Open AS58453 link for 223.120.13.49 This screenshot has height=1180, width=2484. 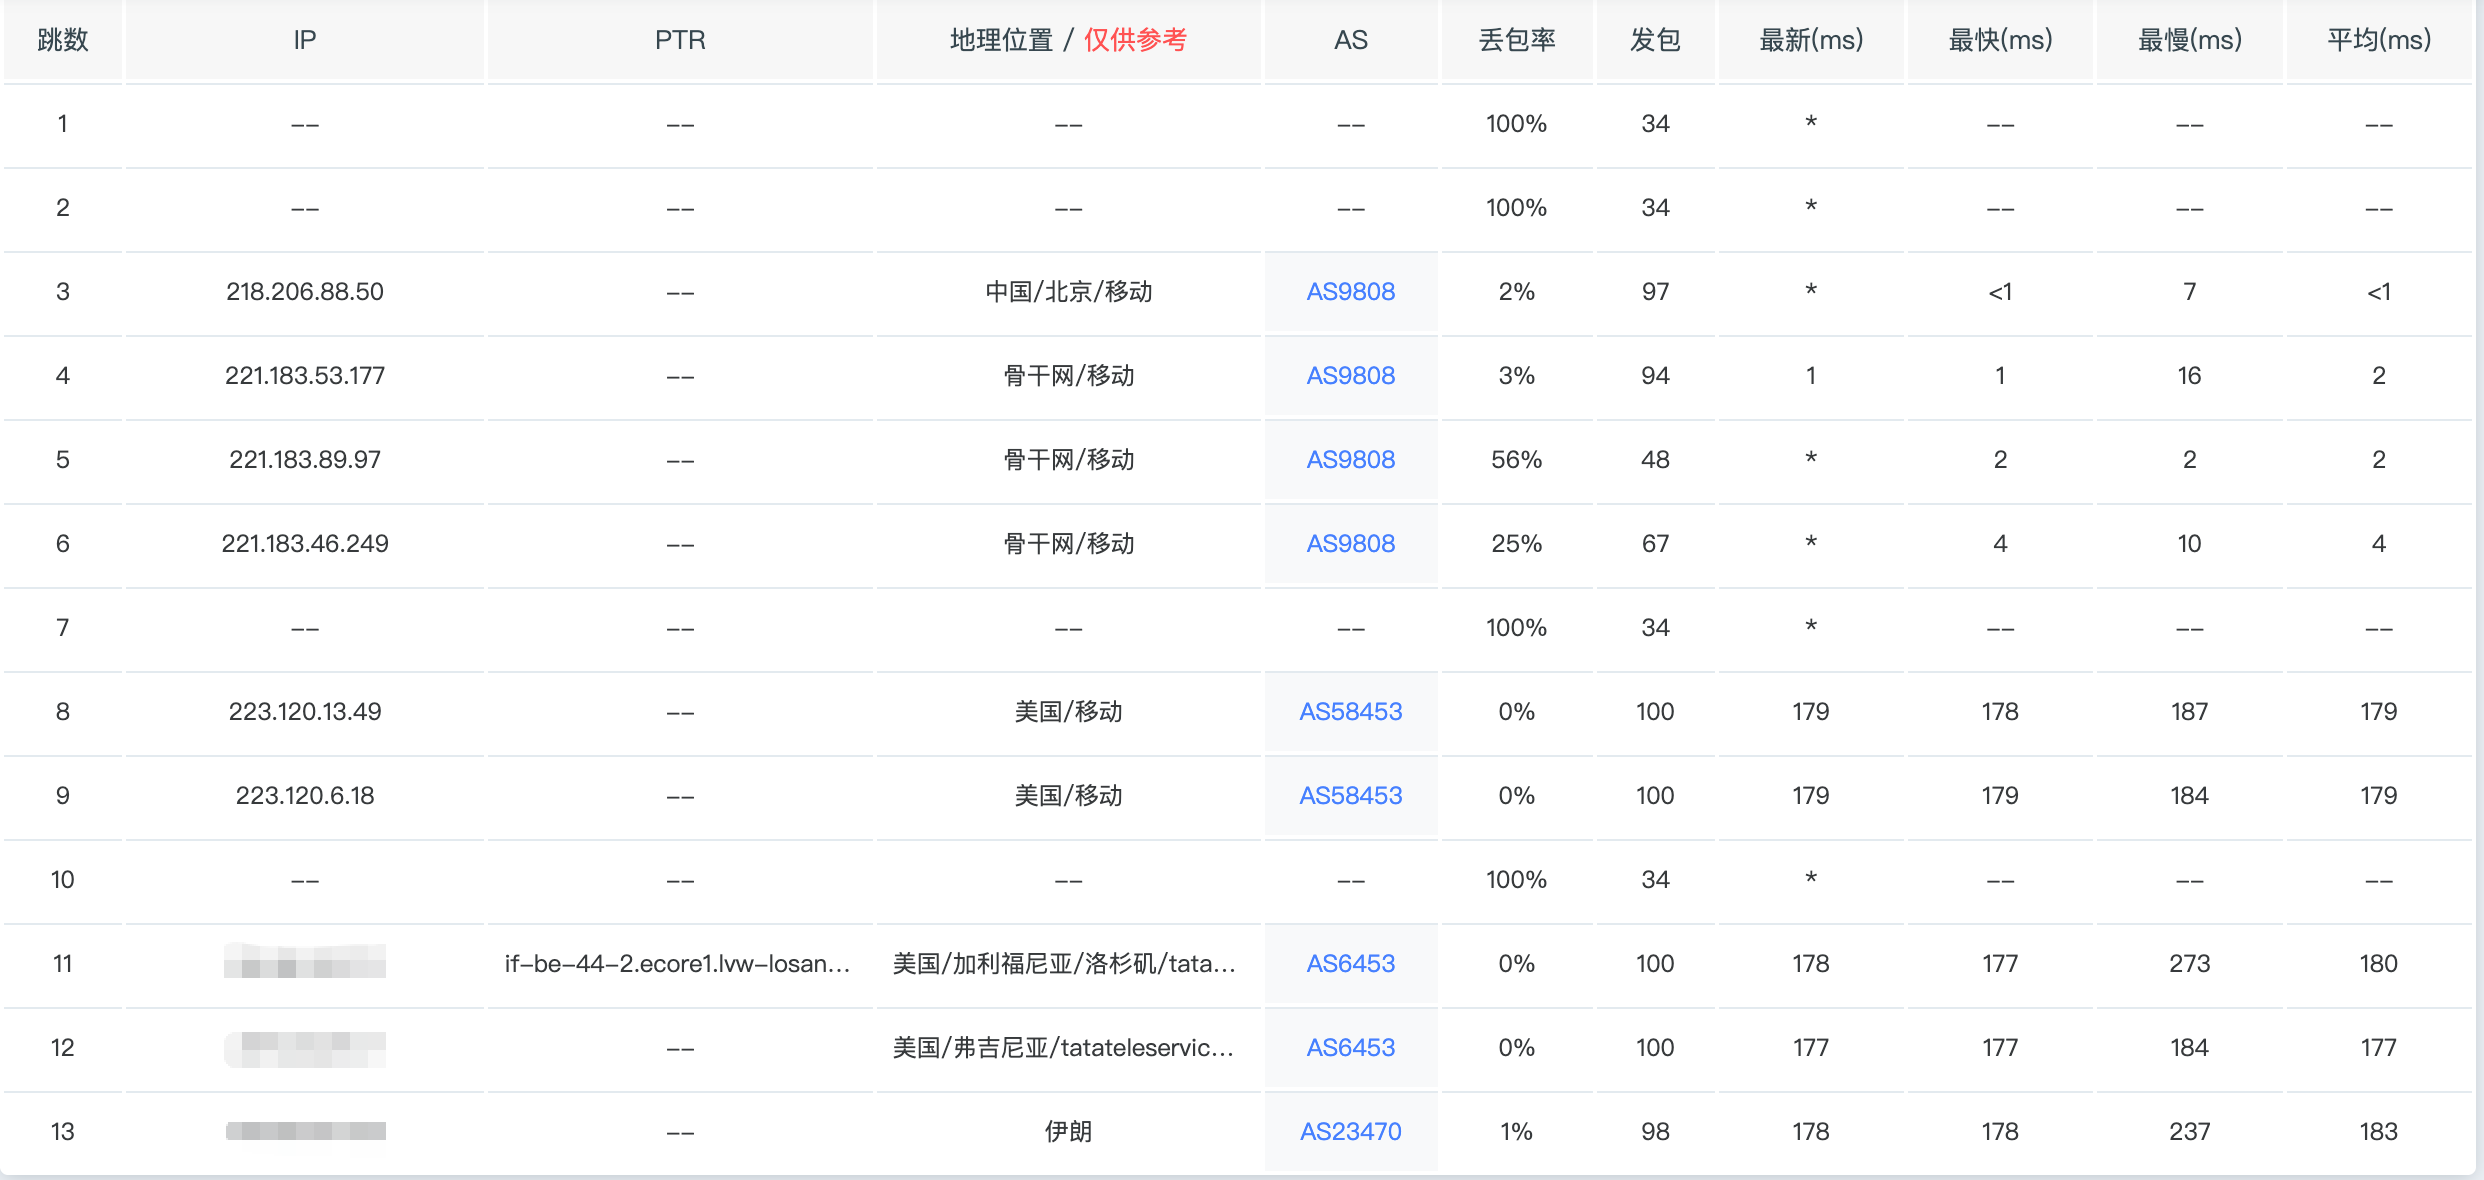pos(1350,711)
